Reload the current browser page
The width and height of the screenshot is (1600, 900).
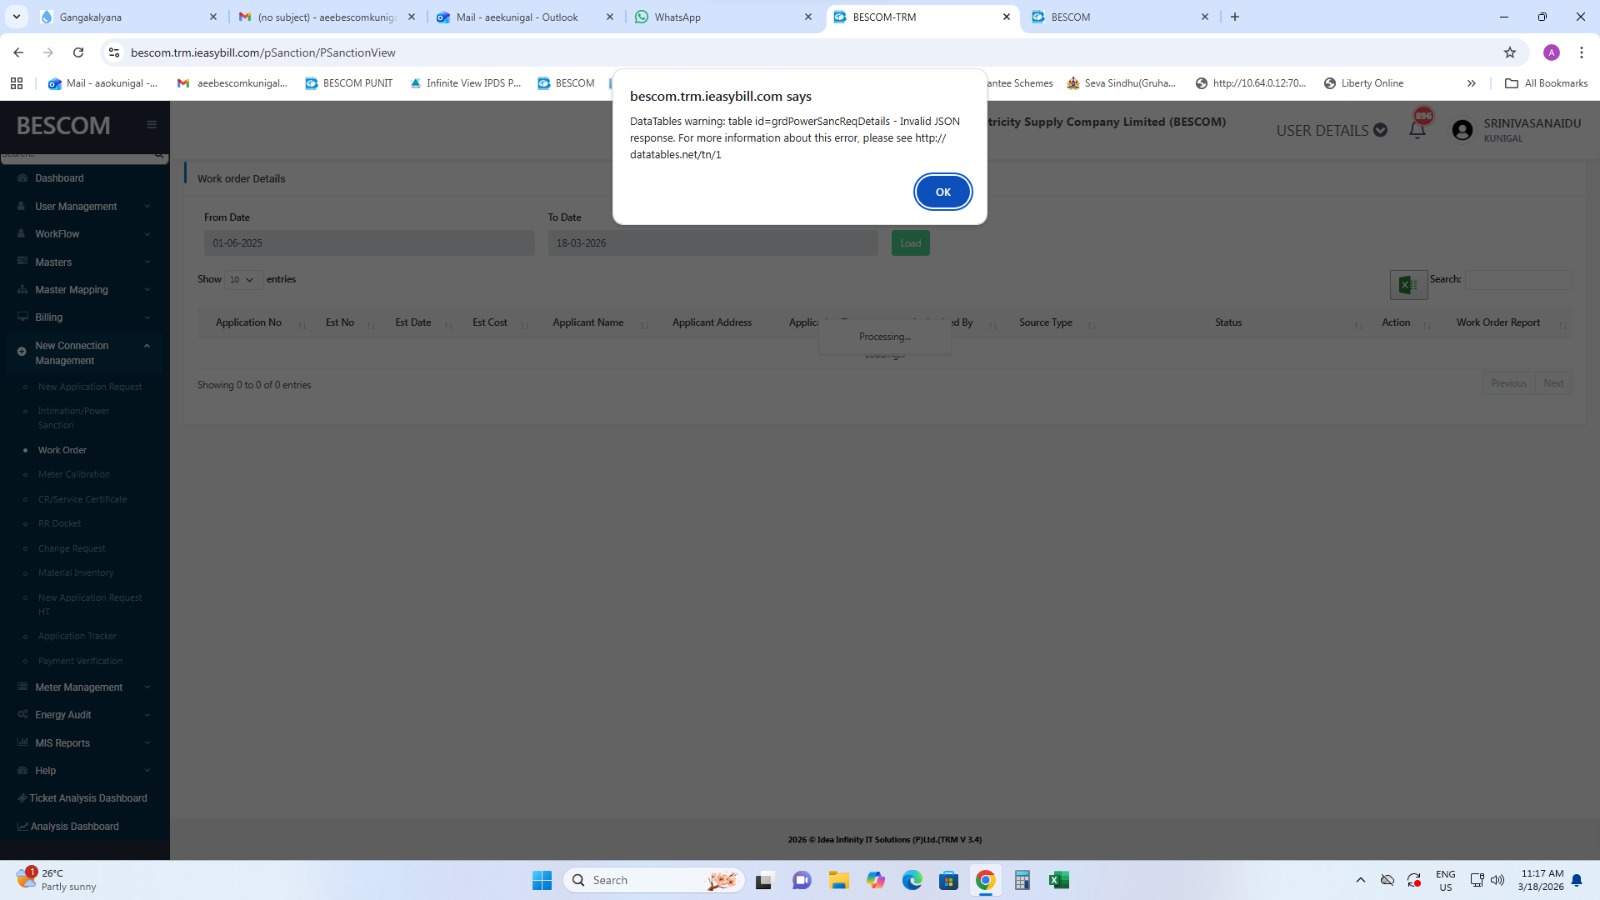point(78,52)
